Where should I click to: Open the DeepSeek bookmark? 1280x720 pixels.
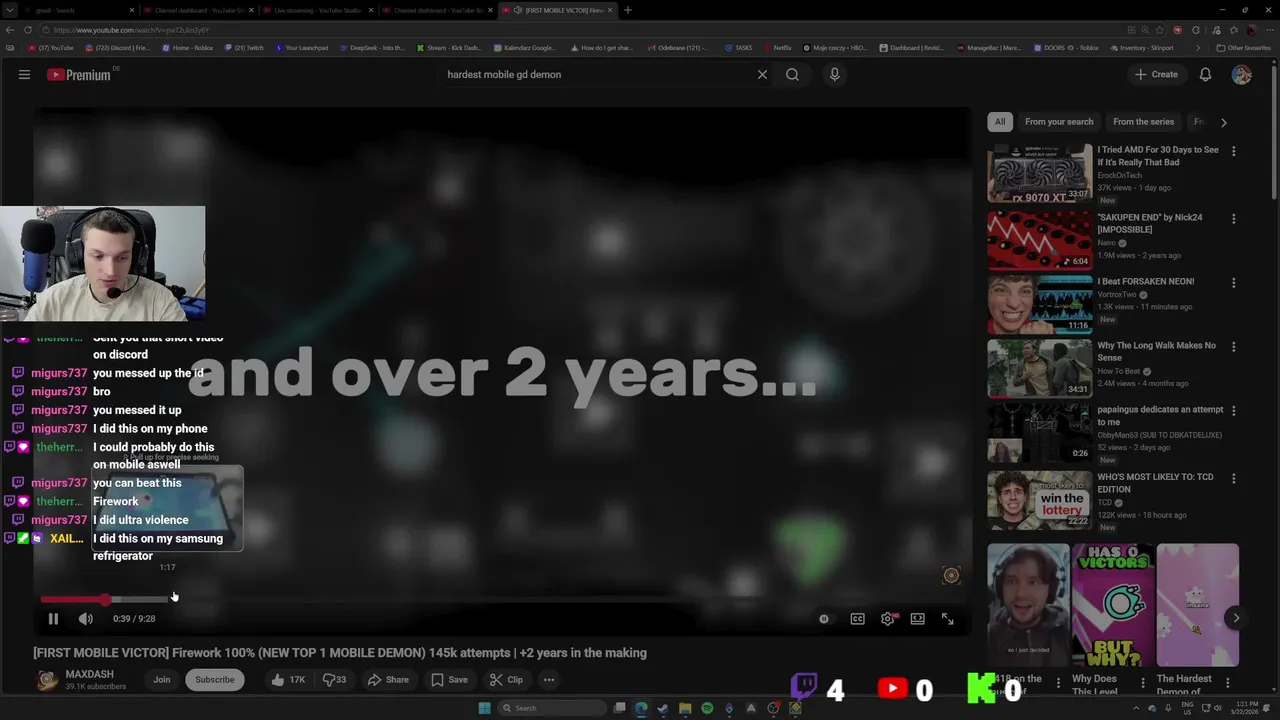pos(371,47)
